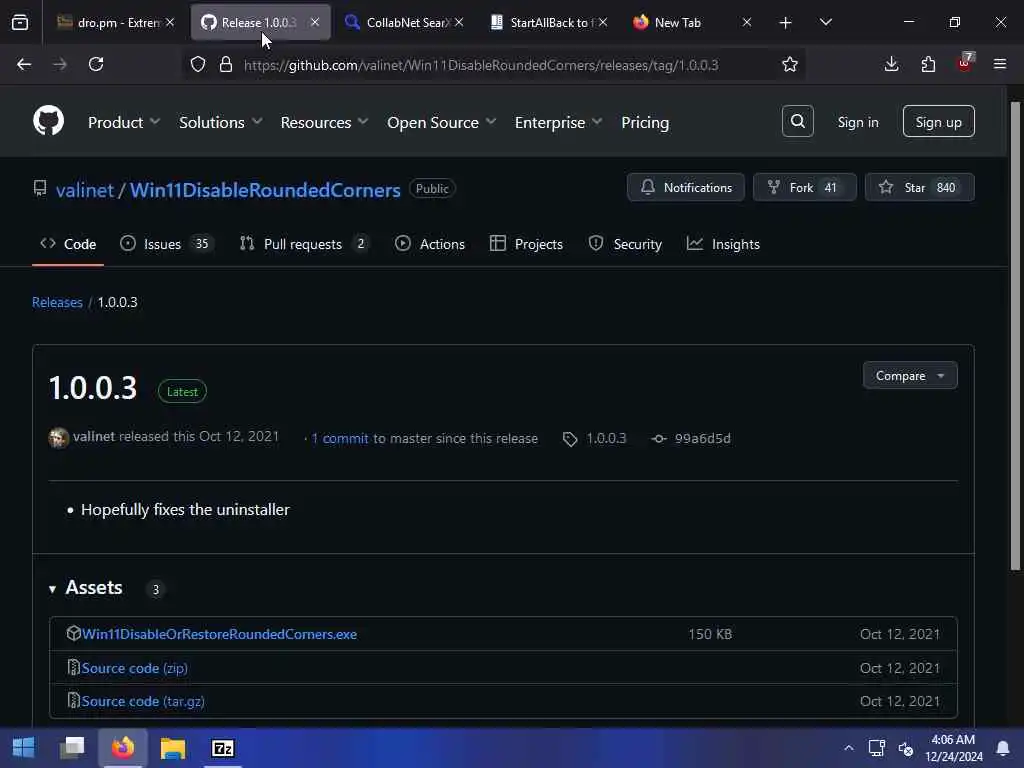Open File Explorer from the taskbar
1024x768 pixels.
[173, 748]
